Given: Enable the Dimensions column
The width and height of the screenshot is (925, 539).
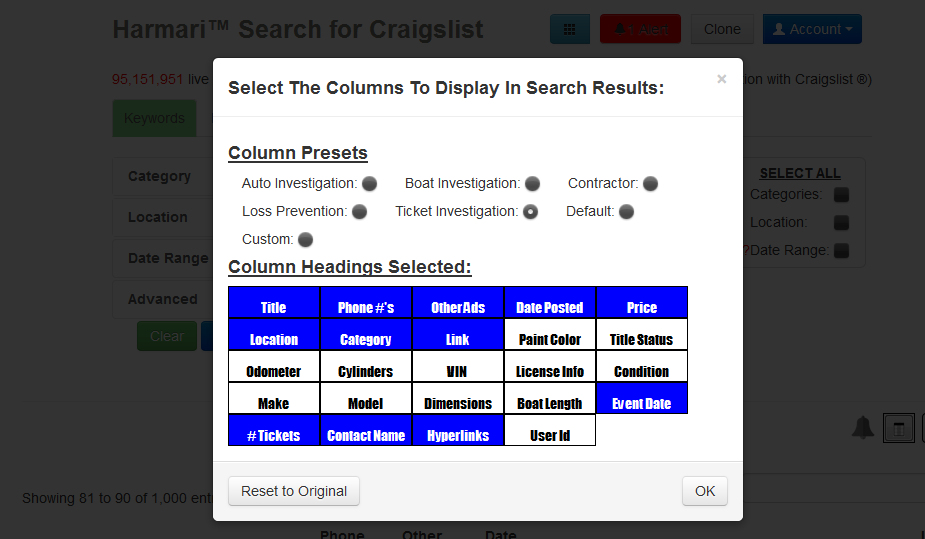Looking at the screenshot, I should (458, 398).
